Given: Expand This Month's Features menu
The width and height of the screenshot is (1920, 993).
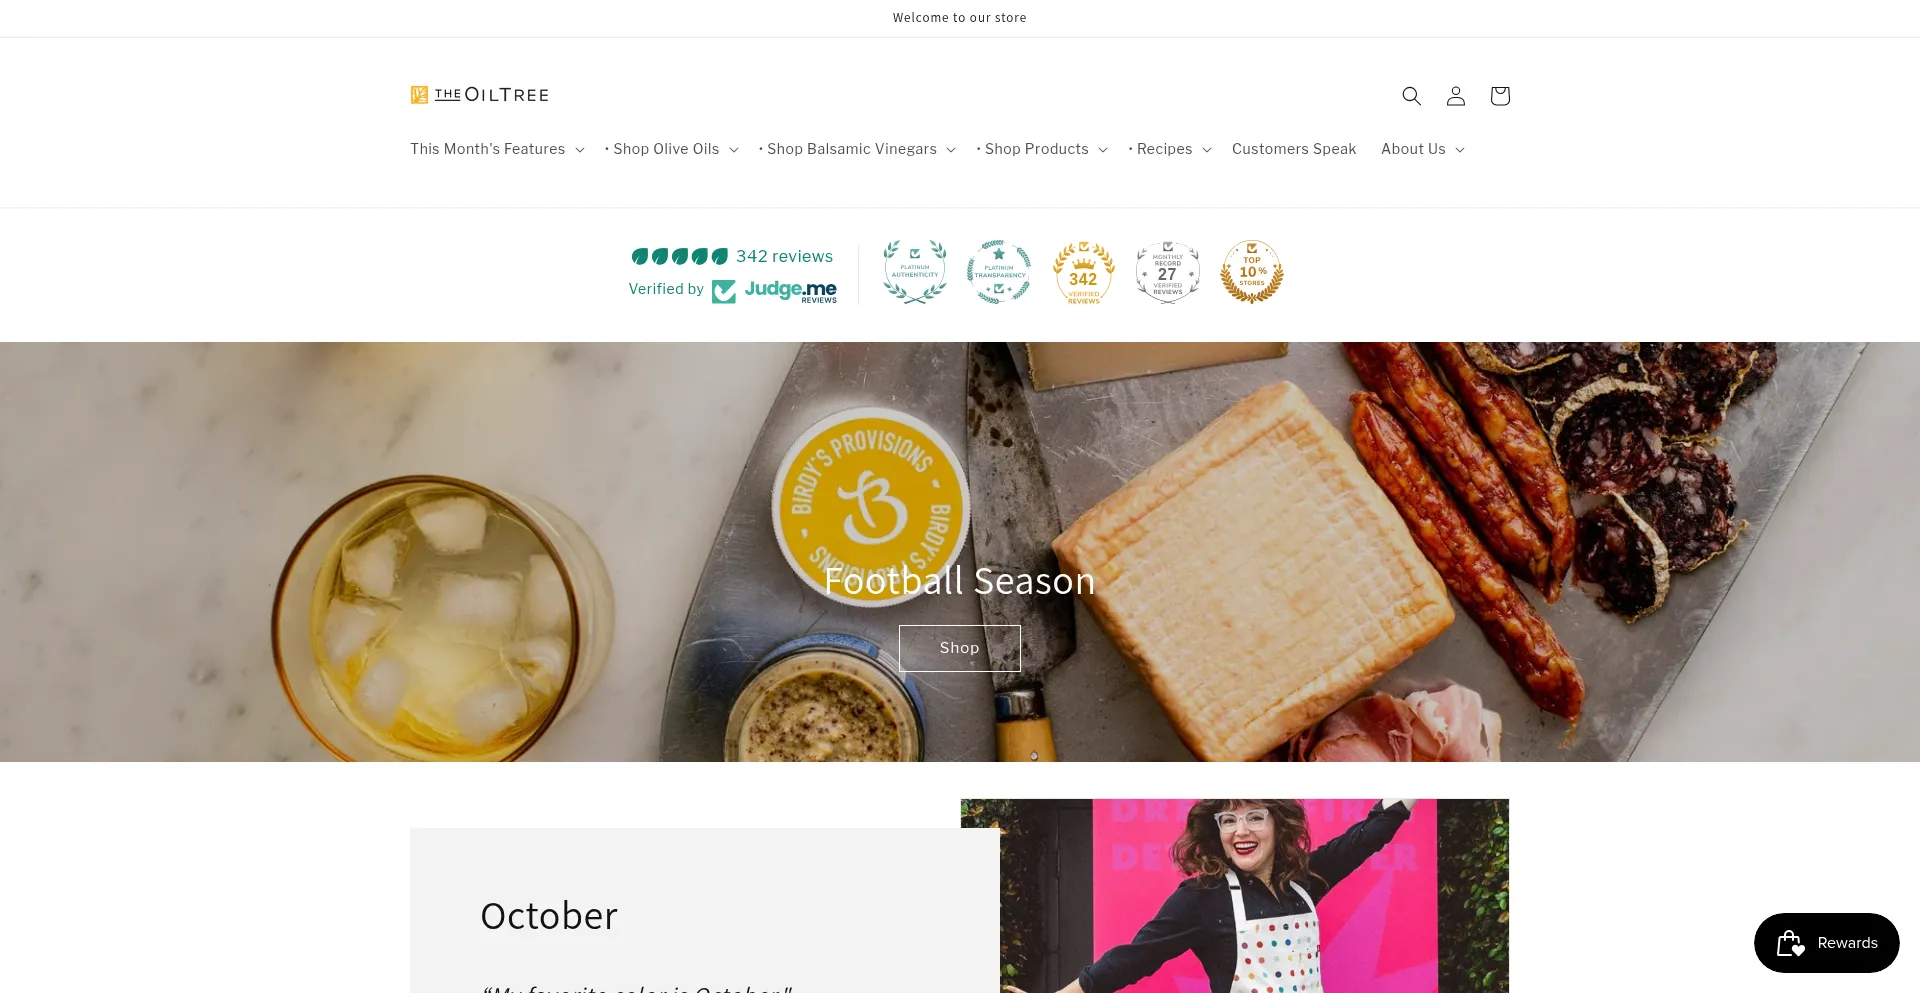Looking at the screenshot, I should tap(497, 149).
